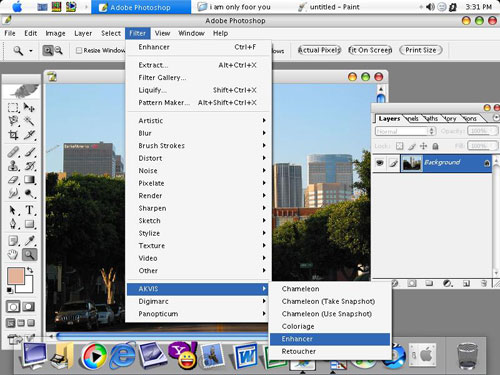Swap foreground and background colors
This screenshot has width=500, height=375.
tap(30, 270)
